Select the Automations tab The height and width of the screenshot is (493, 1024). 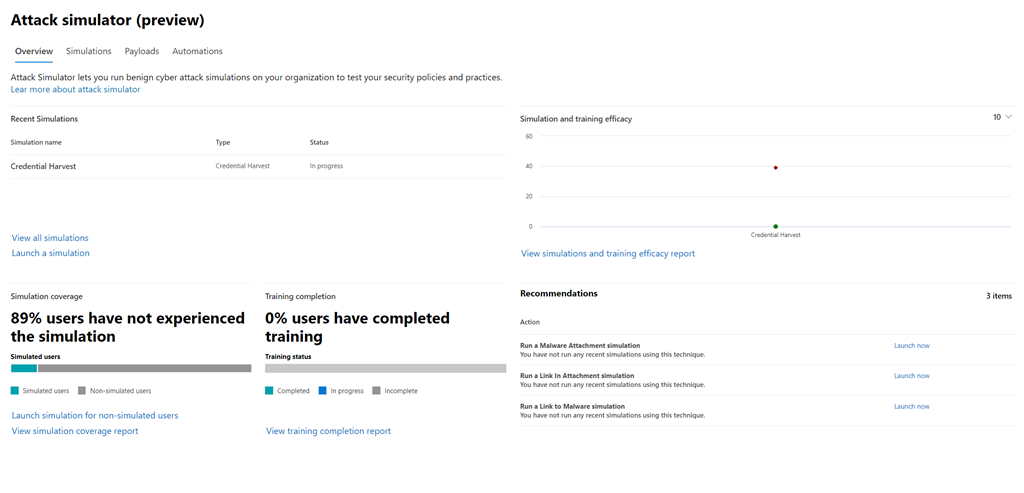(x=197, y=51)
